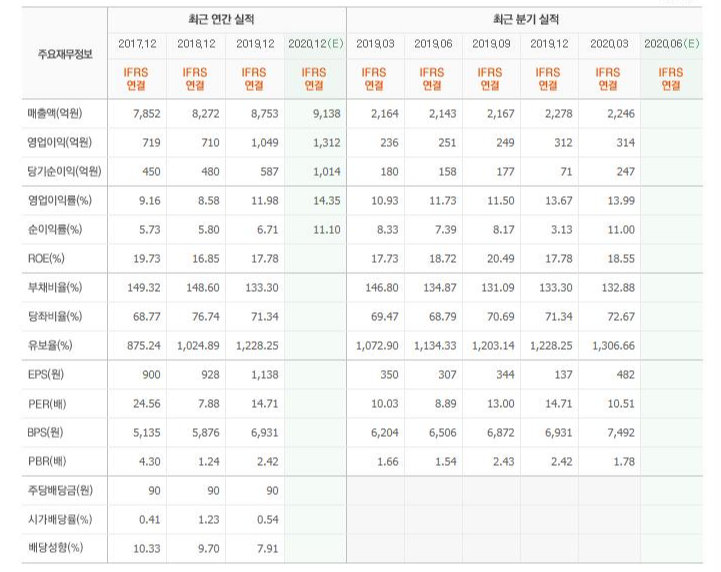721x572 pixels.
Task: Select the 314 operating profit for 2020.03
Action: tap(625, 143)
